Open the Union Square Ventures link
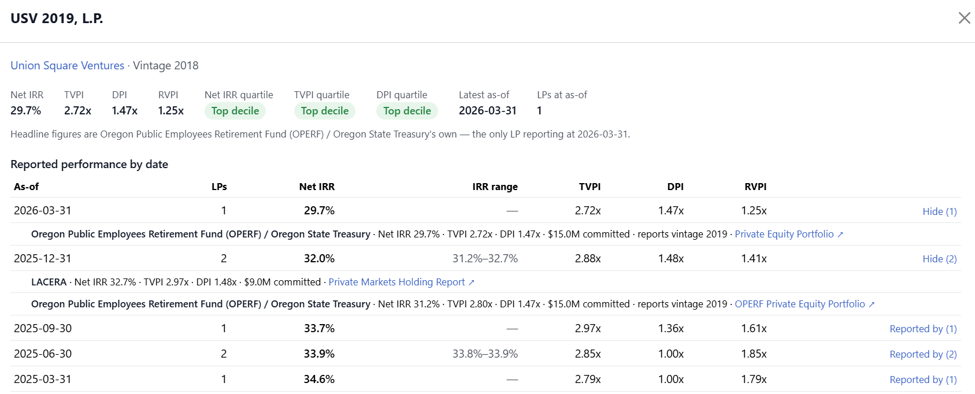The height and width of the screenshot is (394, 975). tap(67, 65)
